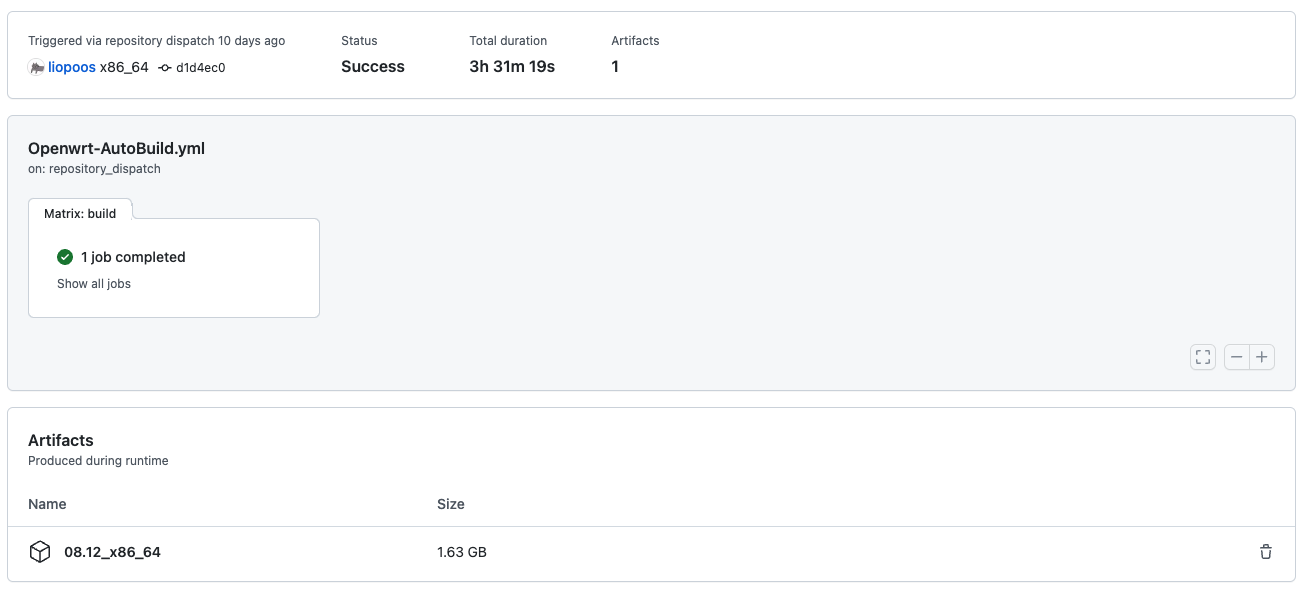
Task: Click the commit icon next to d1d4ec0
Action: coord(163,67)
